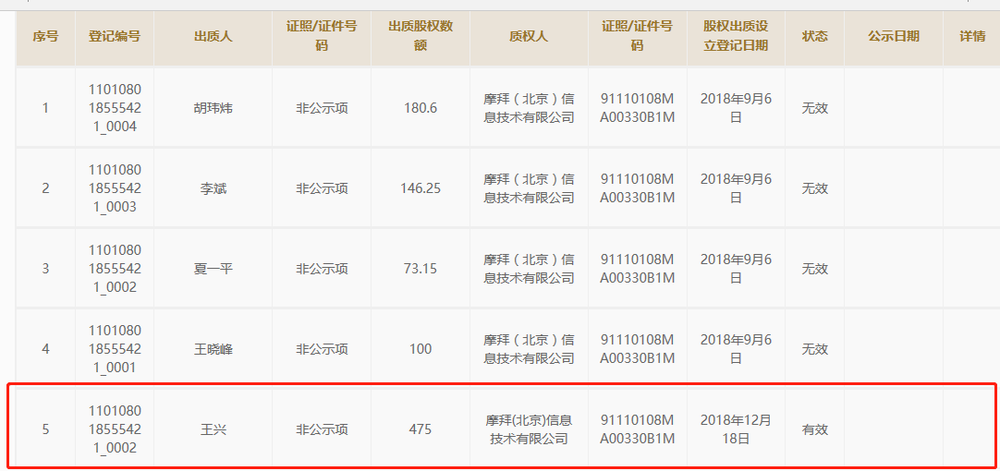Select code 91110108MA00330B1M in 李斌's row

637,189
